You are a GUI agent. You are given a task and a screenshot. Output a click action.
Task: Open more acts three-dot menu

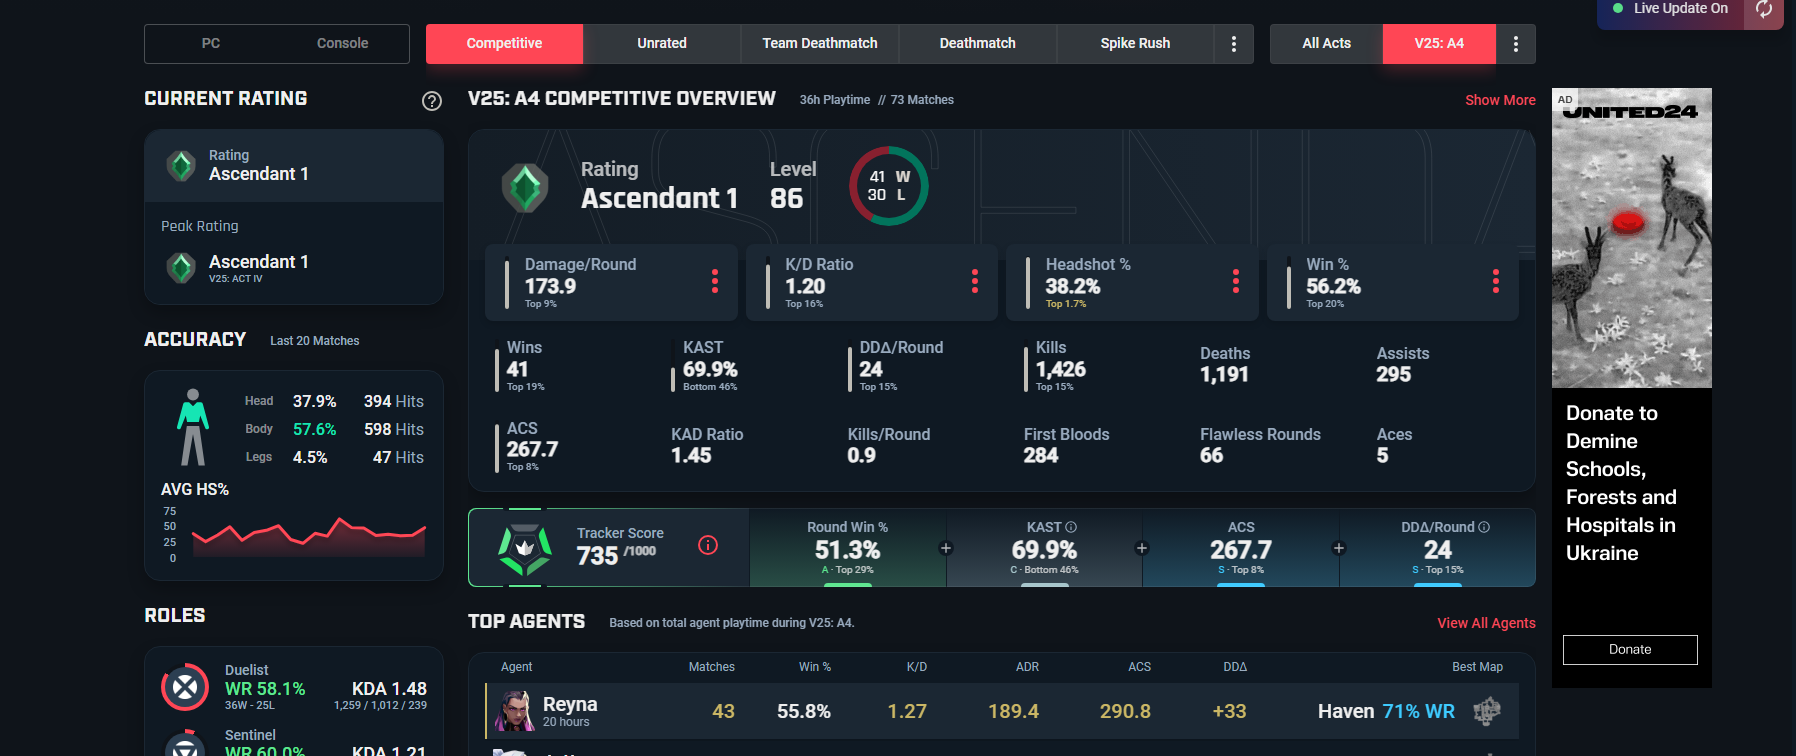[1516, 44]
